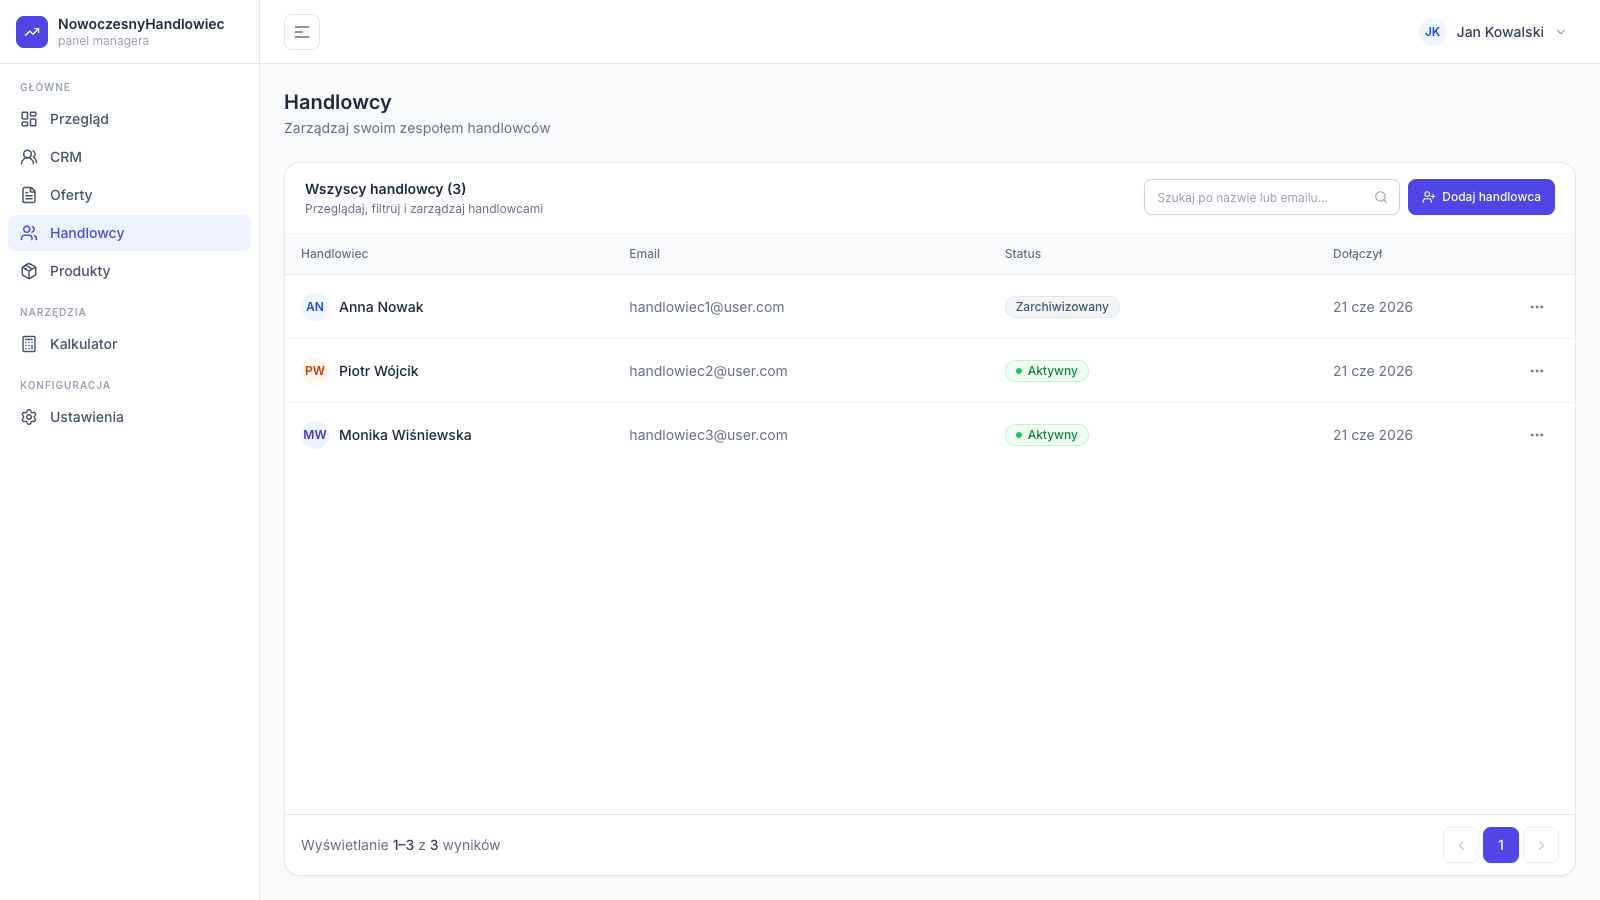Viewport: 1600px width, 900px height.
Task: Click Monika Wiśniewska's join date
Action: pyautogui.click(x=1373, y=435)
